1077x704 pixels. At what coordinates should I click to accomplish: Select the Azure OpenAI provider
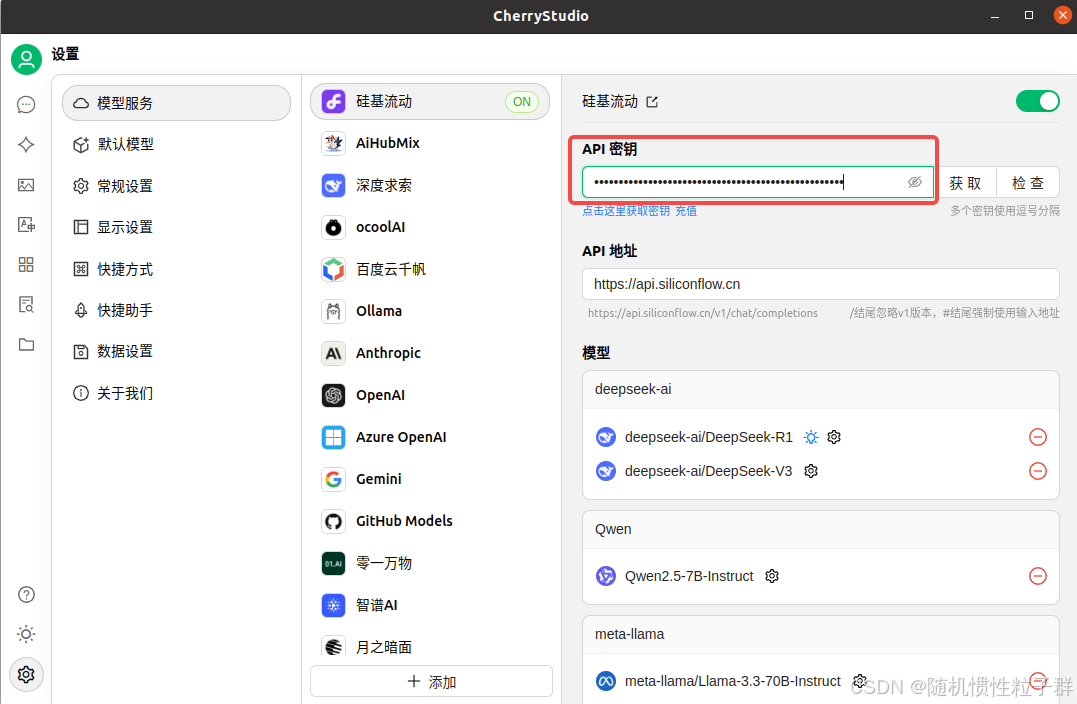point(430,437)
